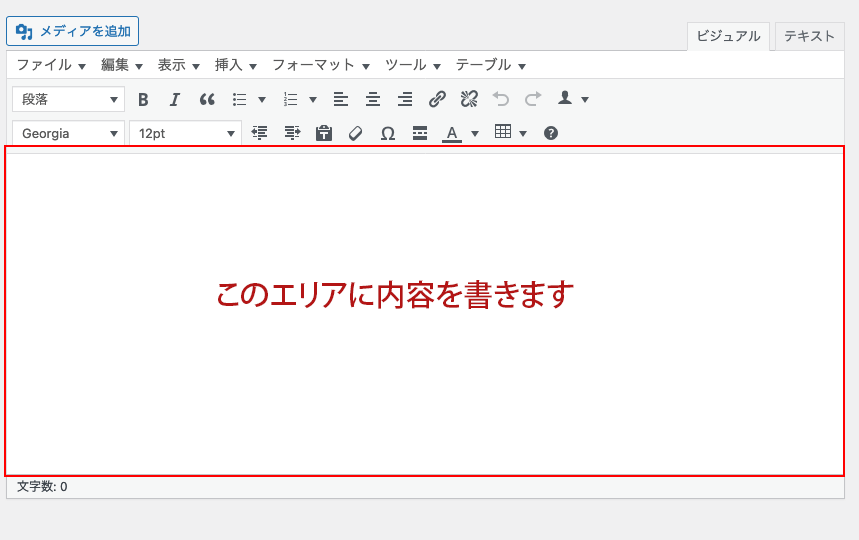Align text center
The image size is (859, 540).
(x=373, y=99)
